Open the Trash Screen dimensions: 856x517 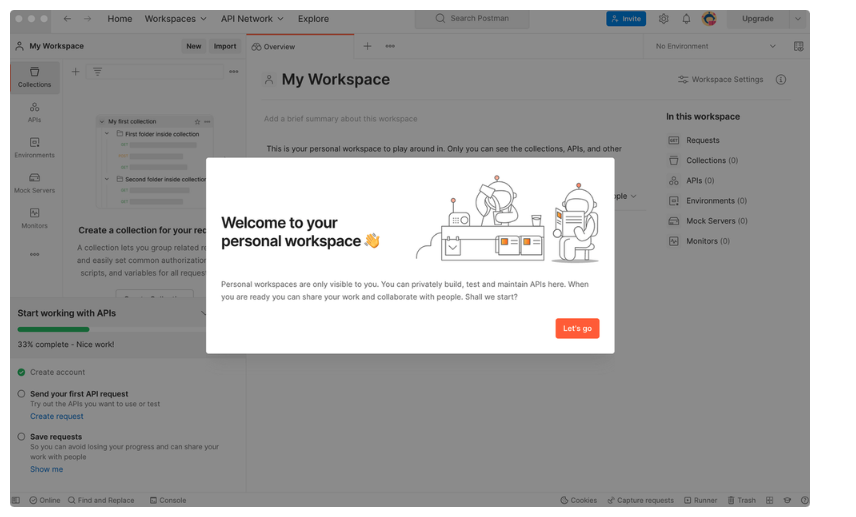[x=741, y=500]
